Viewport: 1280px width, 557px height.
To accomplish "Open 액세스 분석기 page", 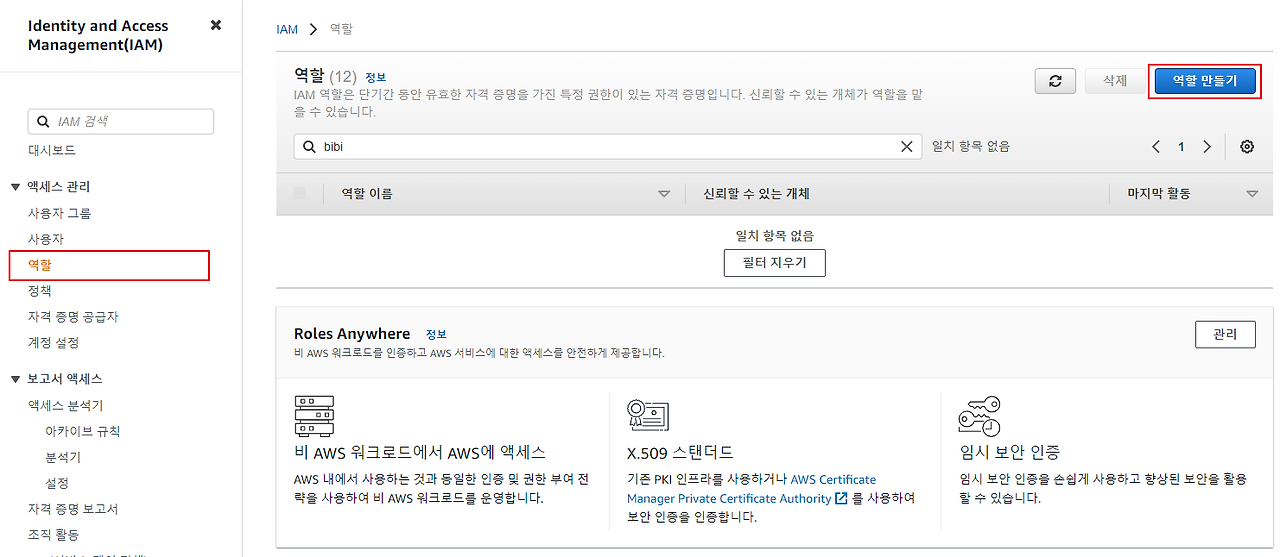I will (x=65, y=405).
